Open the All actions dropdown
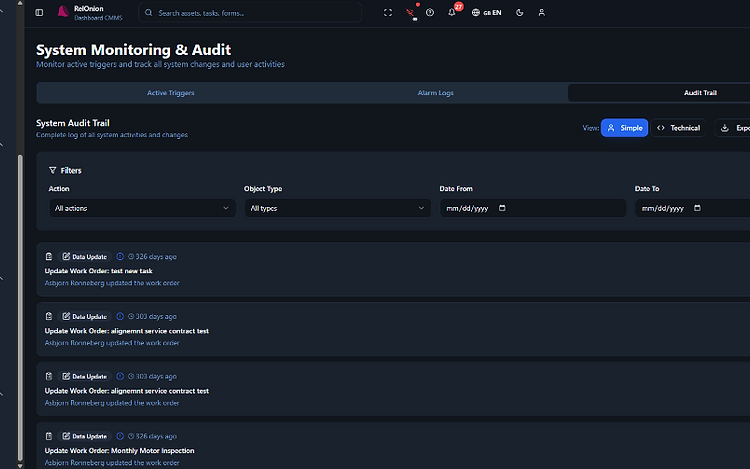 coord(142,208)
